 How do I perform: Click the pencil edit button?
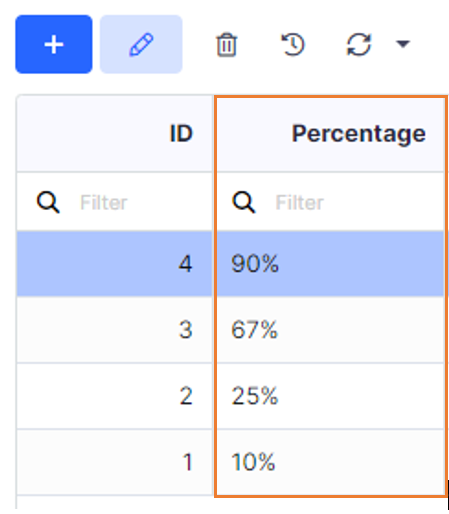(141, 44)
